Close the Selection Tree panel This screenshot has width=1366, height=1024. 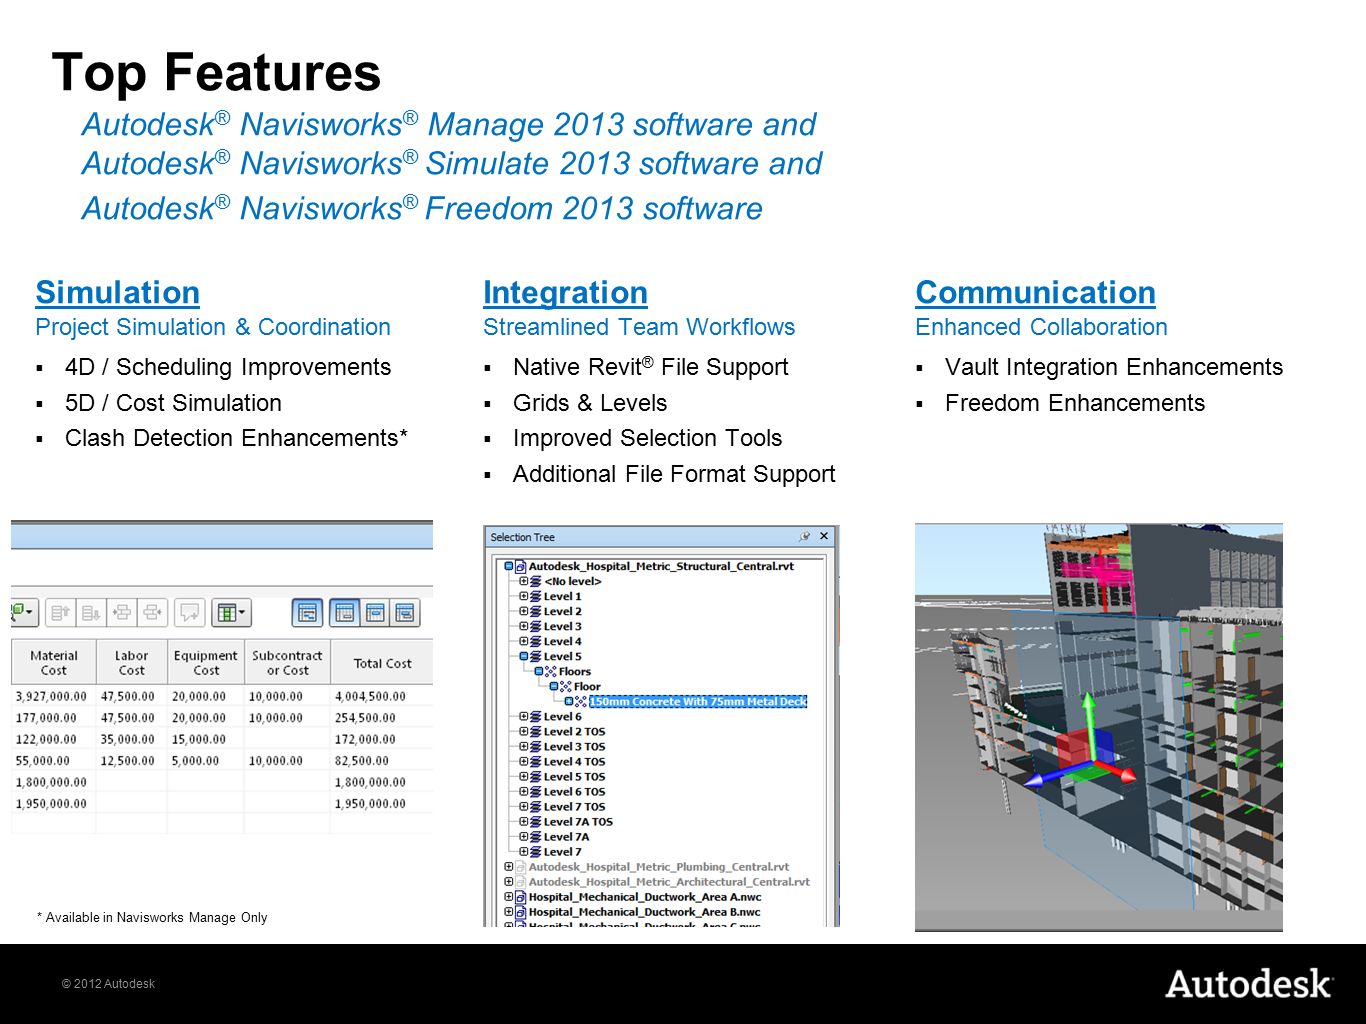pos(824,536)
